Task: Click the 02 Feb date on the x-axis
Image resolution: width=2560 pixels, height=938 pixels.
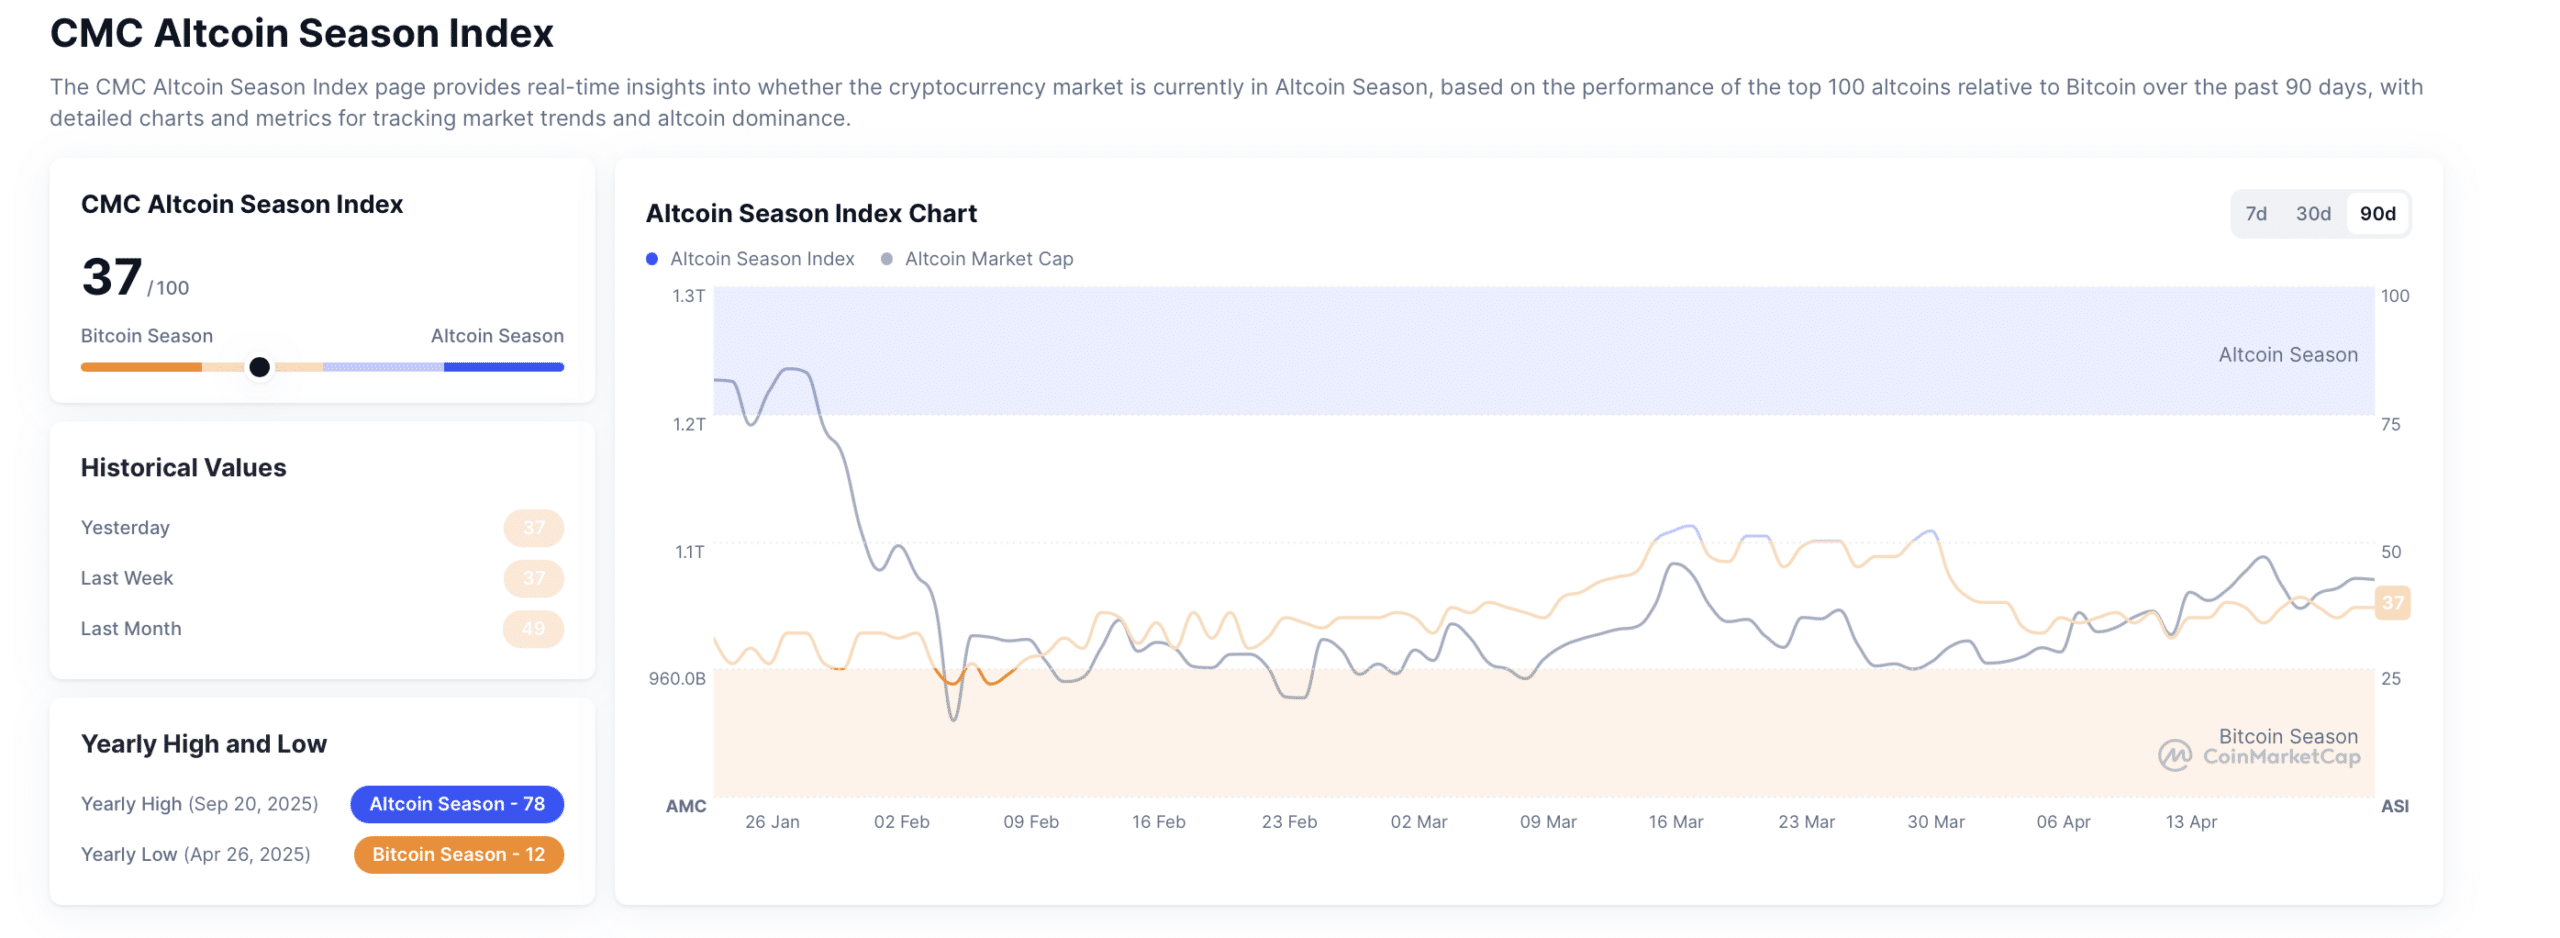Action: point(901,822)
